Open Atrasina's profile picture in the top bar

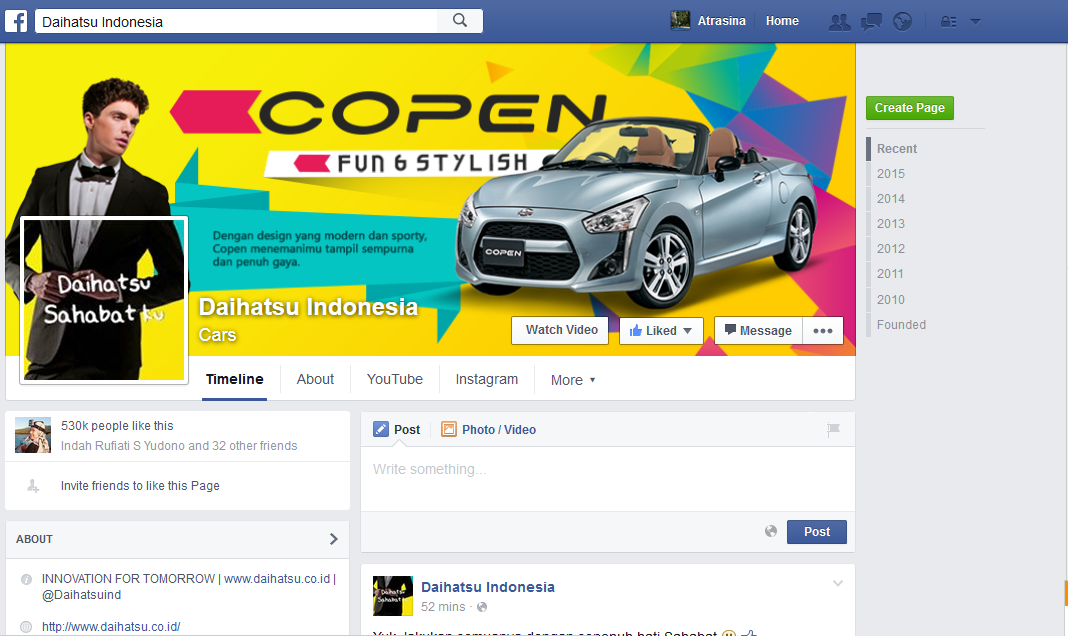pyautogui.click(x=680, y=21)
